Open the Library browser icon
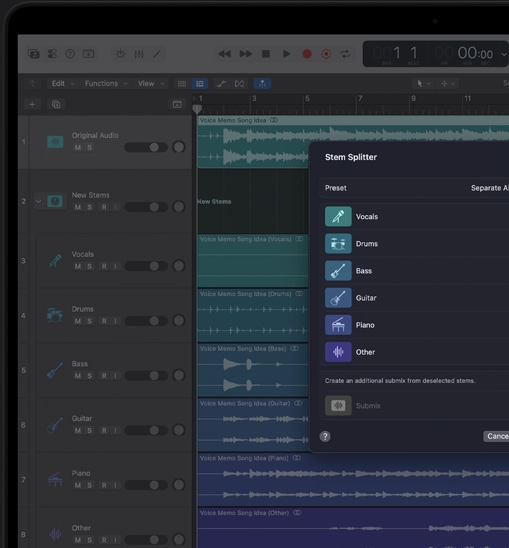 coord(34,54)
